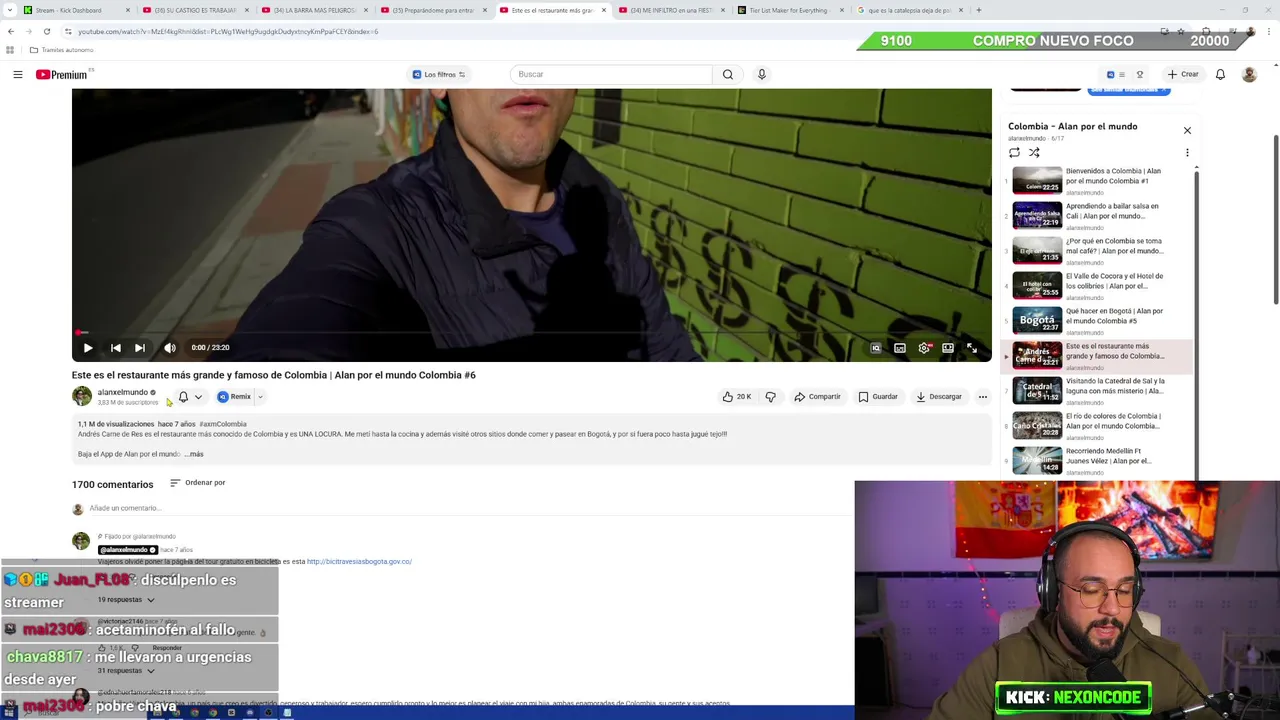
Task: Open the Ordenar por comments sorter
Action: click(197, 483)
